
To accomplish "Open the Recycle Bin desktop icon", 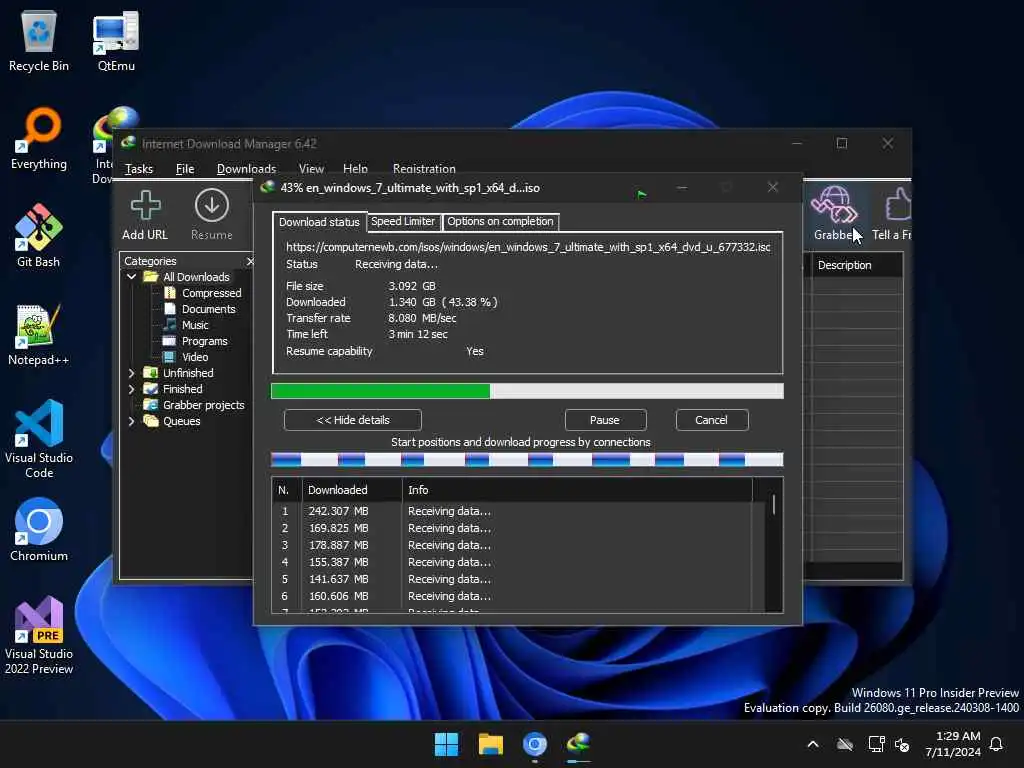I will click(39, 41).
